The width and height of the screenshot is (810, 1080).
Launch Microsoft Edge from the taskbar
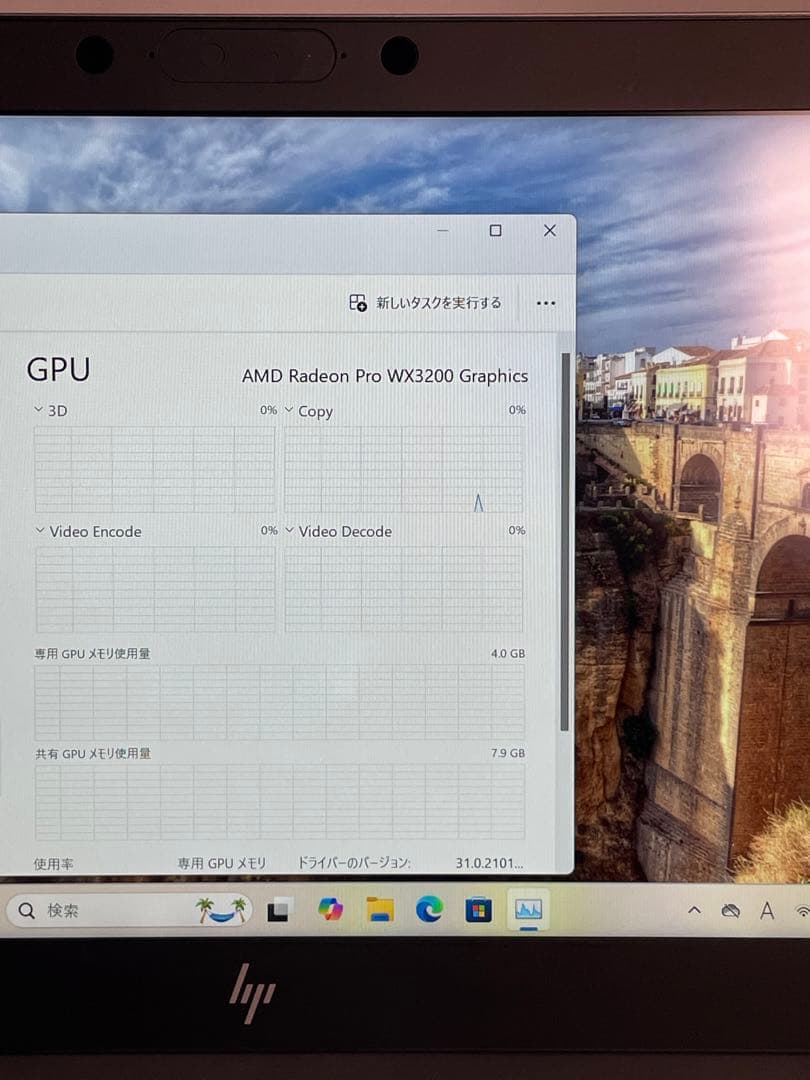[430, 910]
